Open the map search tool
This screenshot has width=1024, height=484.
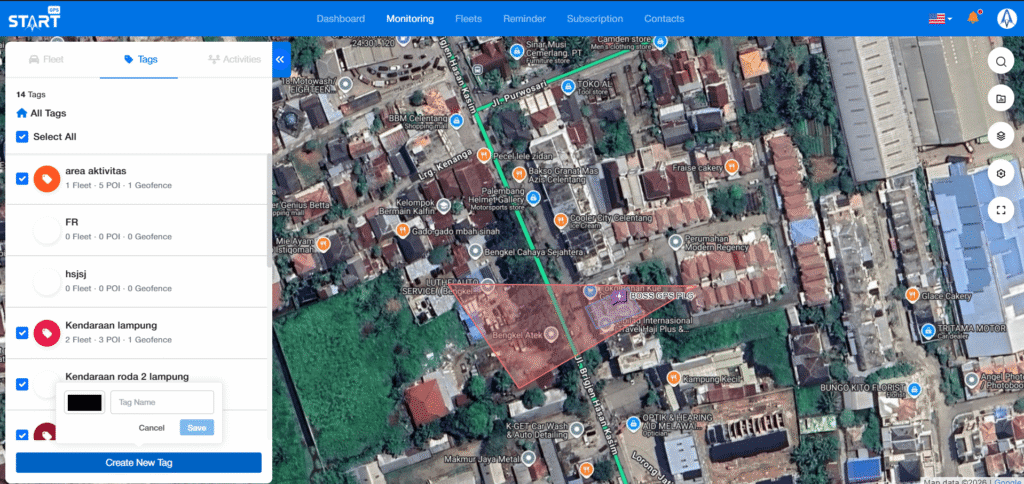click(1000, 62)
